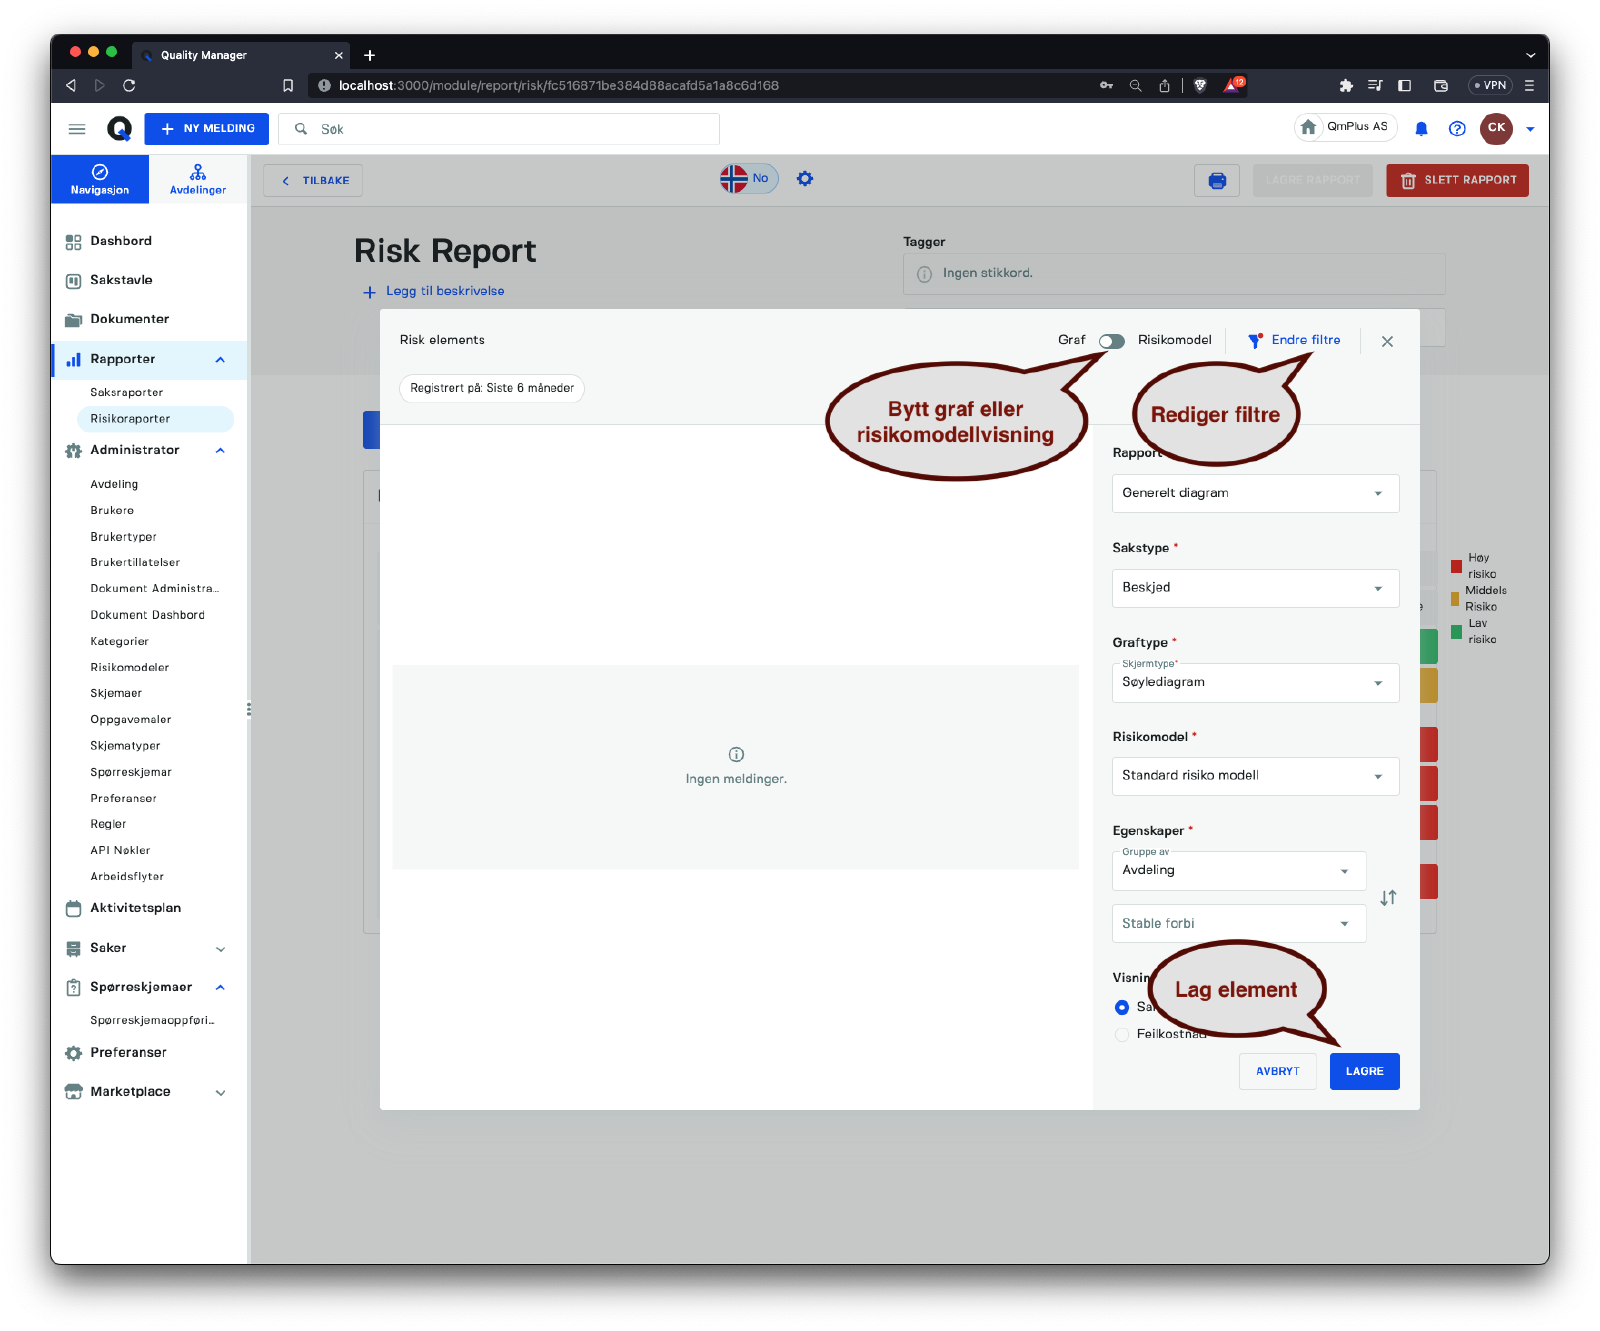
Task: Click the QmPlus AS home icon
Action: point(1308,127)
